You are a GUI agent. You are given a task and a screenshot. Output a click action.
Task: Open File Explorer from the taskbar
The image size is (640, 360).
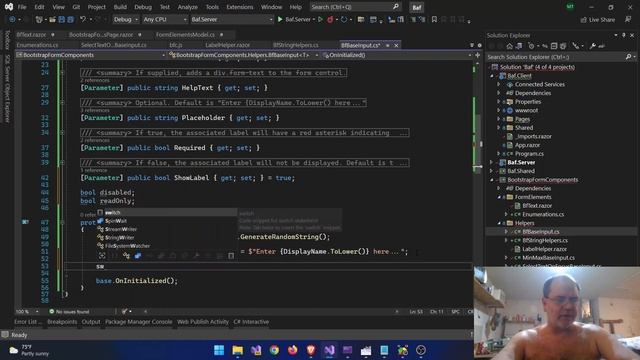click(x=238, y=350)
